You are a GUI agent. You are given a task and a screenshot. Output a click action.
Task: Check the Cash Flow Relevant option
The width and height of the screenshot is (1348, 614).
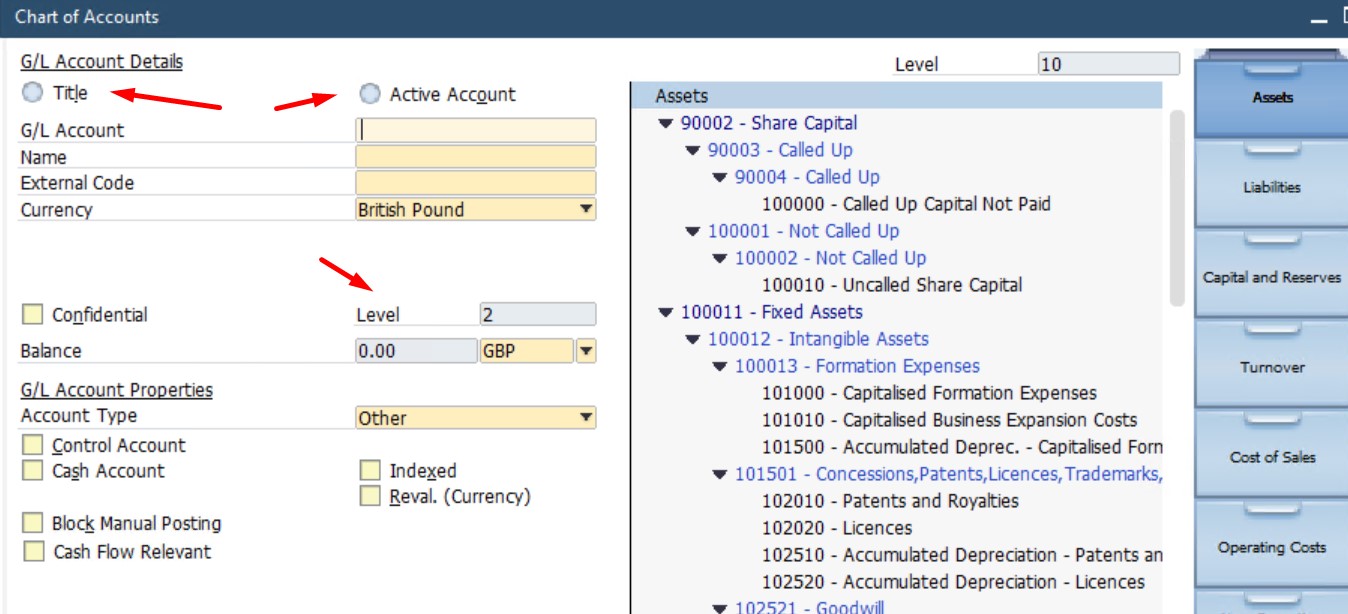click(33, 551)
